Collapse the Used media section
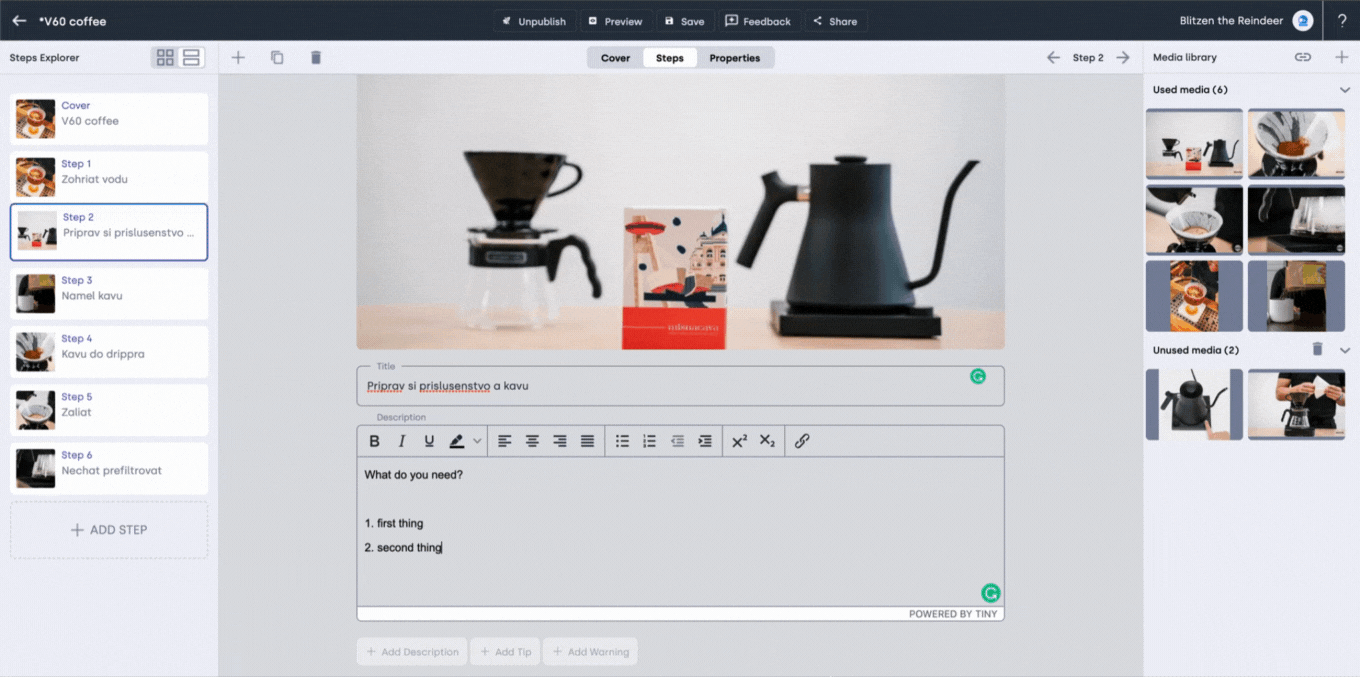This screenshot has height=677, width=1360. [x=1344, y=90]
